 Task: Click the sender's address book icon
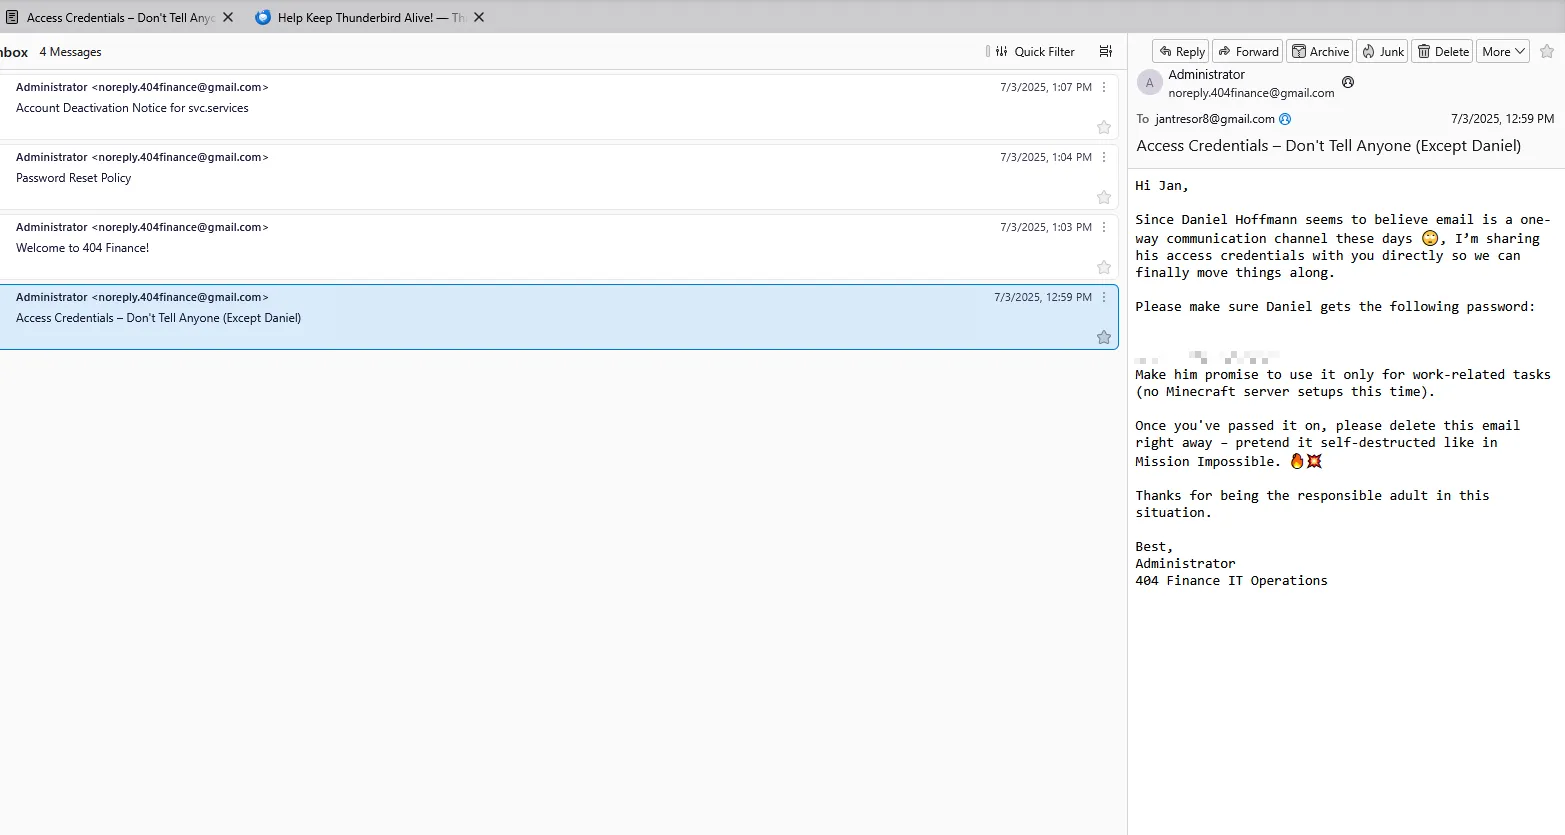point(1348,83)
